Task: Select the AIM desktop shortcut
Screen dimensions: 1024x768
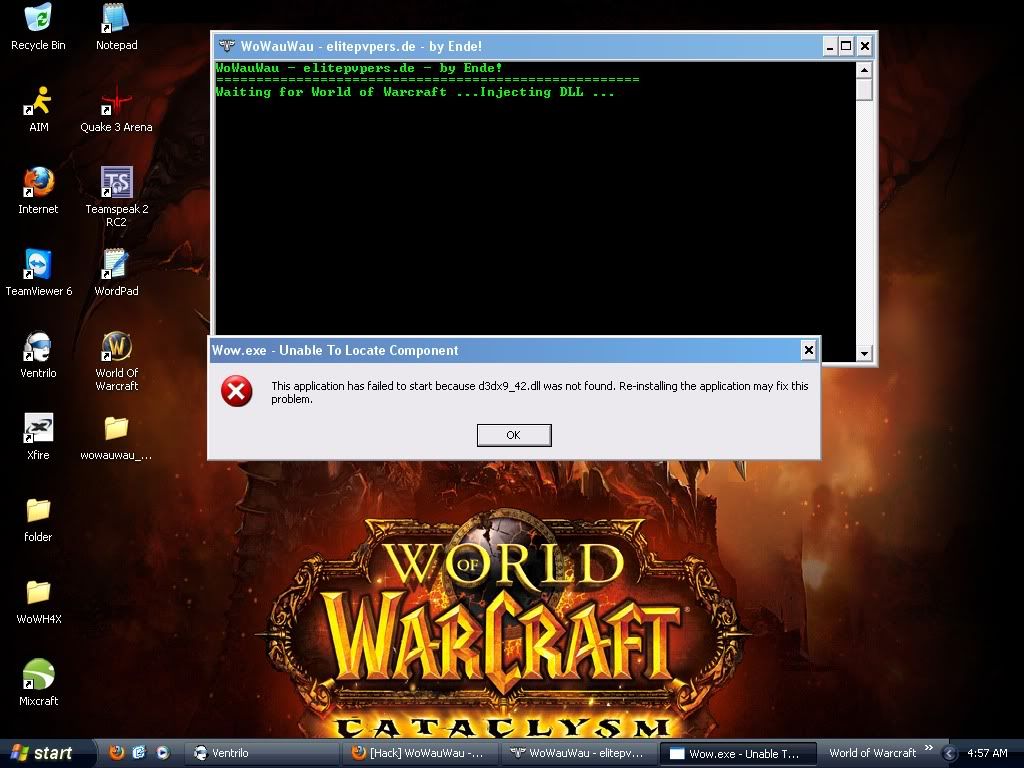Action: click(38, 108)
